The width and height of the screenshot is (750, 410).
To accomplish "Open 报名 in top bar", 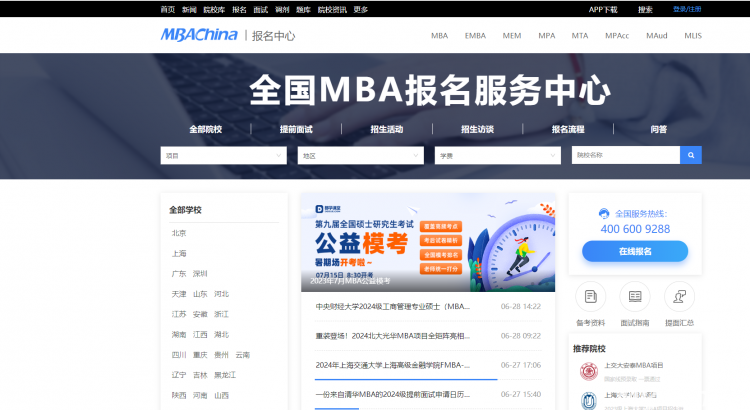I will coord(239,10).
